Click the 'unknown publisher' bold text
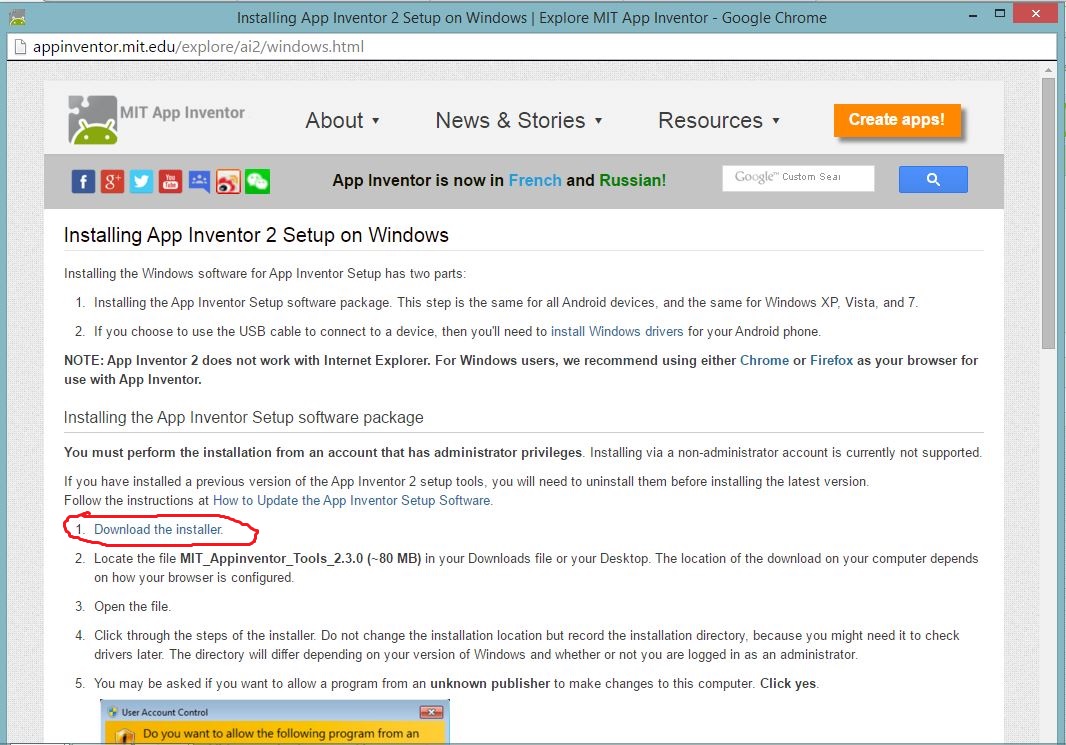 (489, 684)
